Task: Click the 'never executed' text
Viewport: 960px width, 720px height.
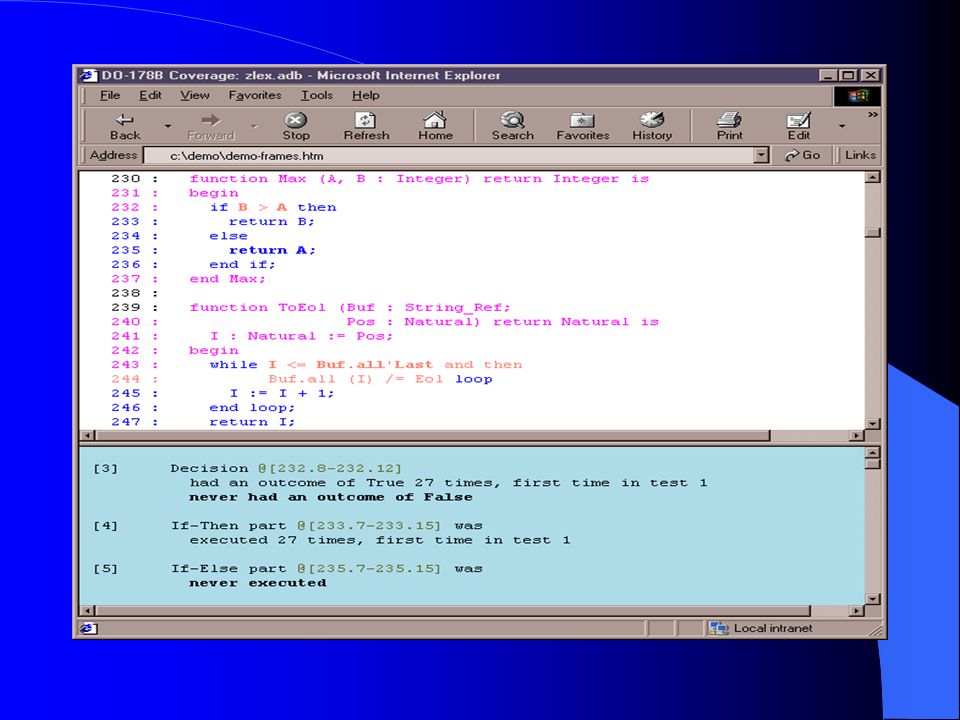Action: 258,583
